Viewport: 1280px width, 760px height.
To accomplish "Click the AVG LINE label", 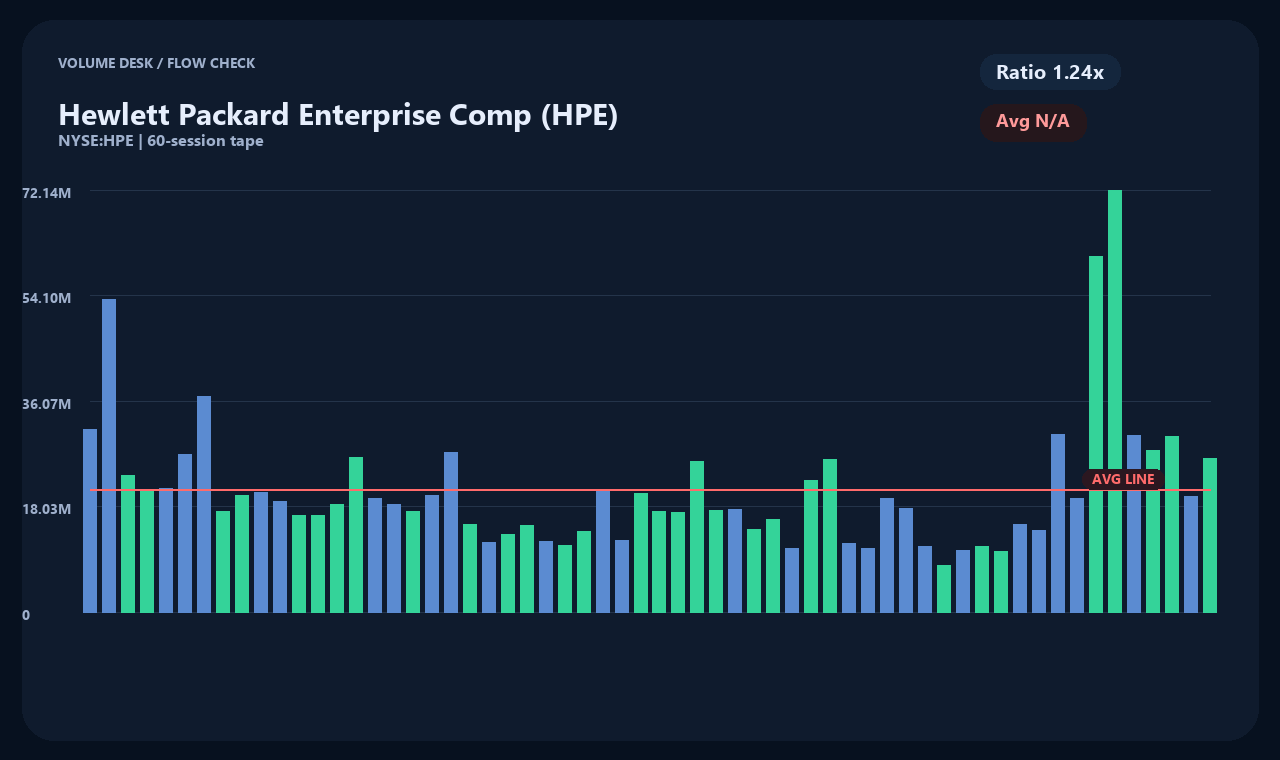I will point(1123,479).
